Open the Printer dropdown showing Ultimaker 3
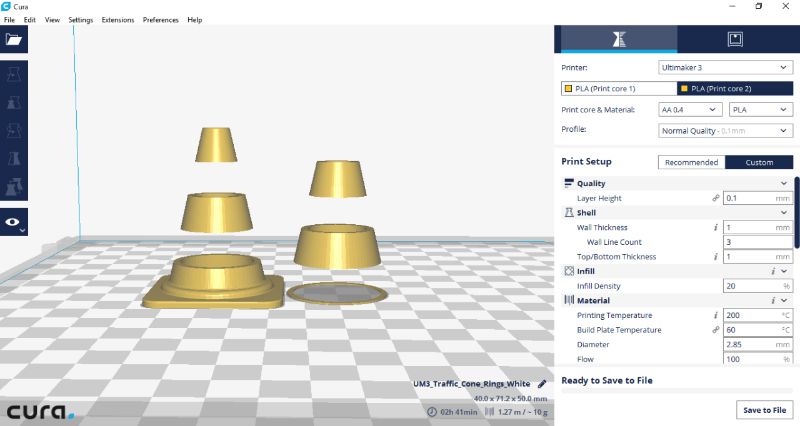 click(726, 67)
